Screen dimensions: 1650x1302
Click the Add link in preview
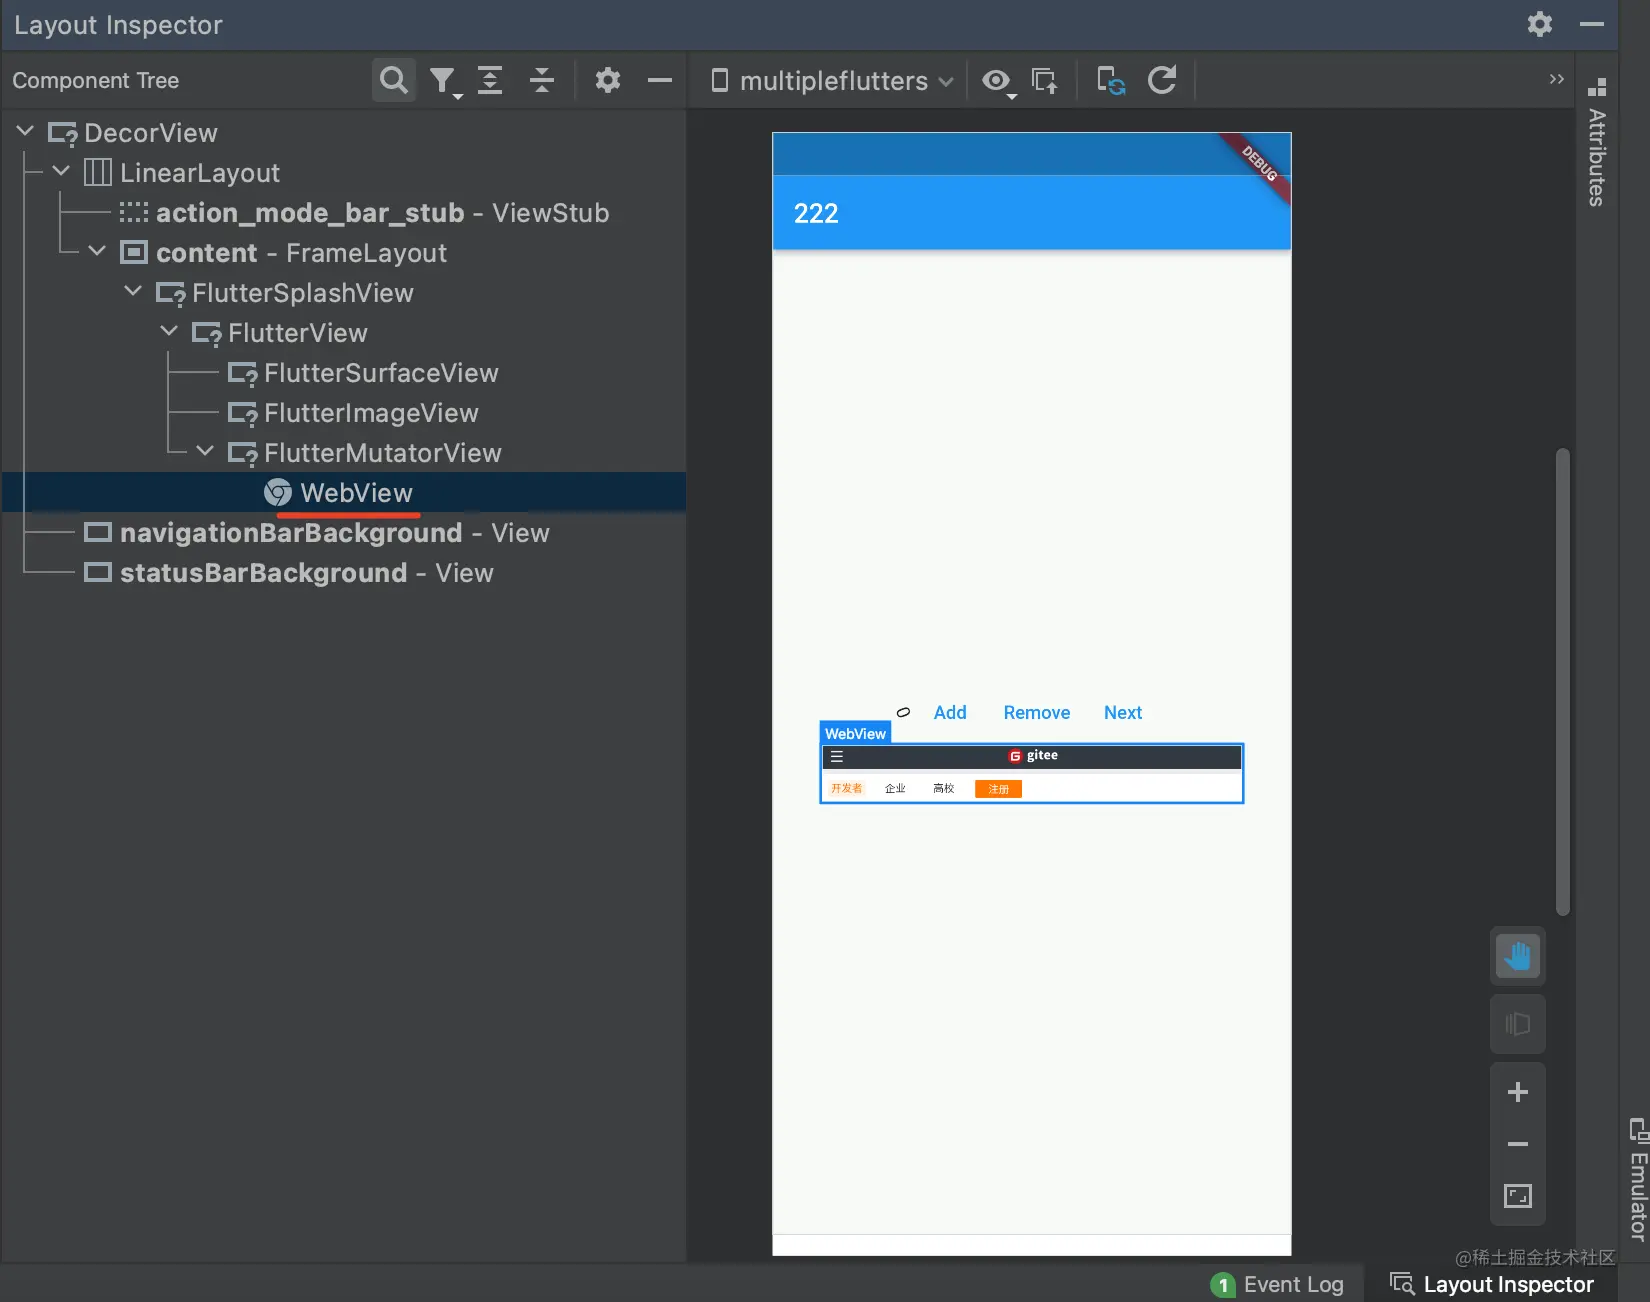[x=950, y=712]
